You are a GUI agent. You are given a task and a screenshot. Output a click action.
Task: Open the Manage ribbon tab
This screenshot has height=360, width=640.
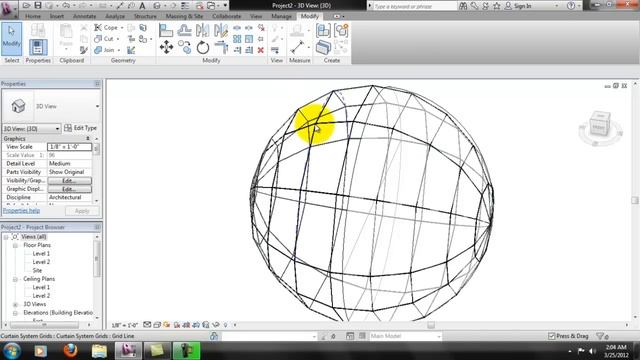[282, 16]
